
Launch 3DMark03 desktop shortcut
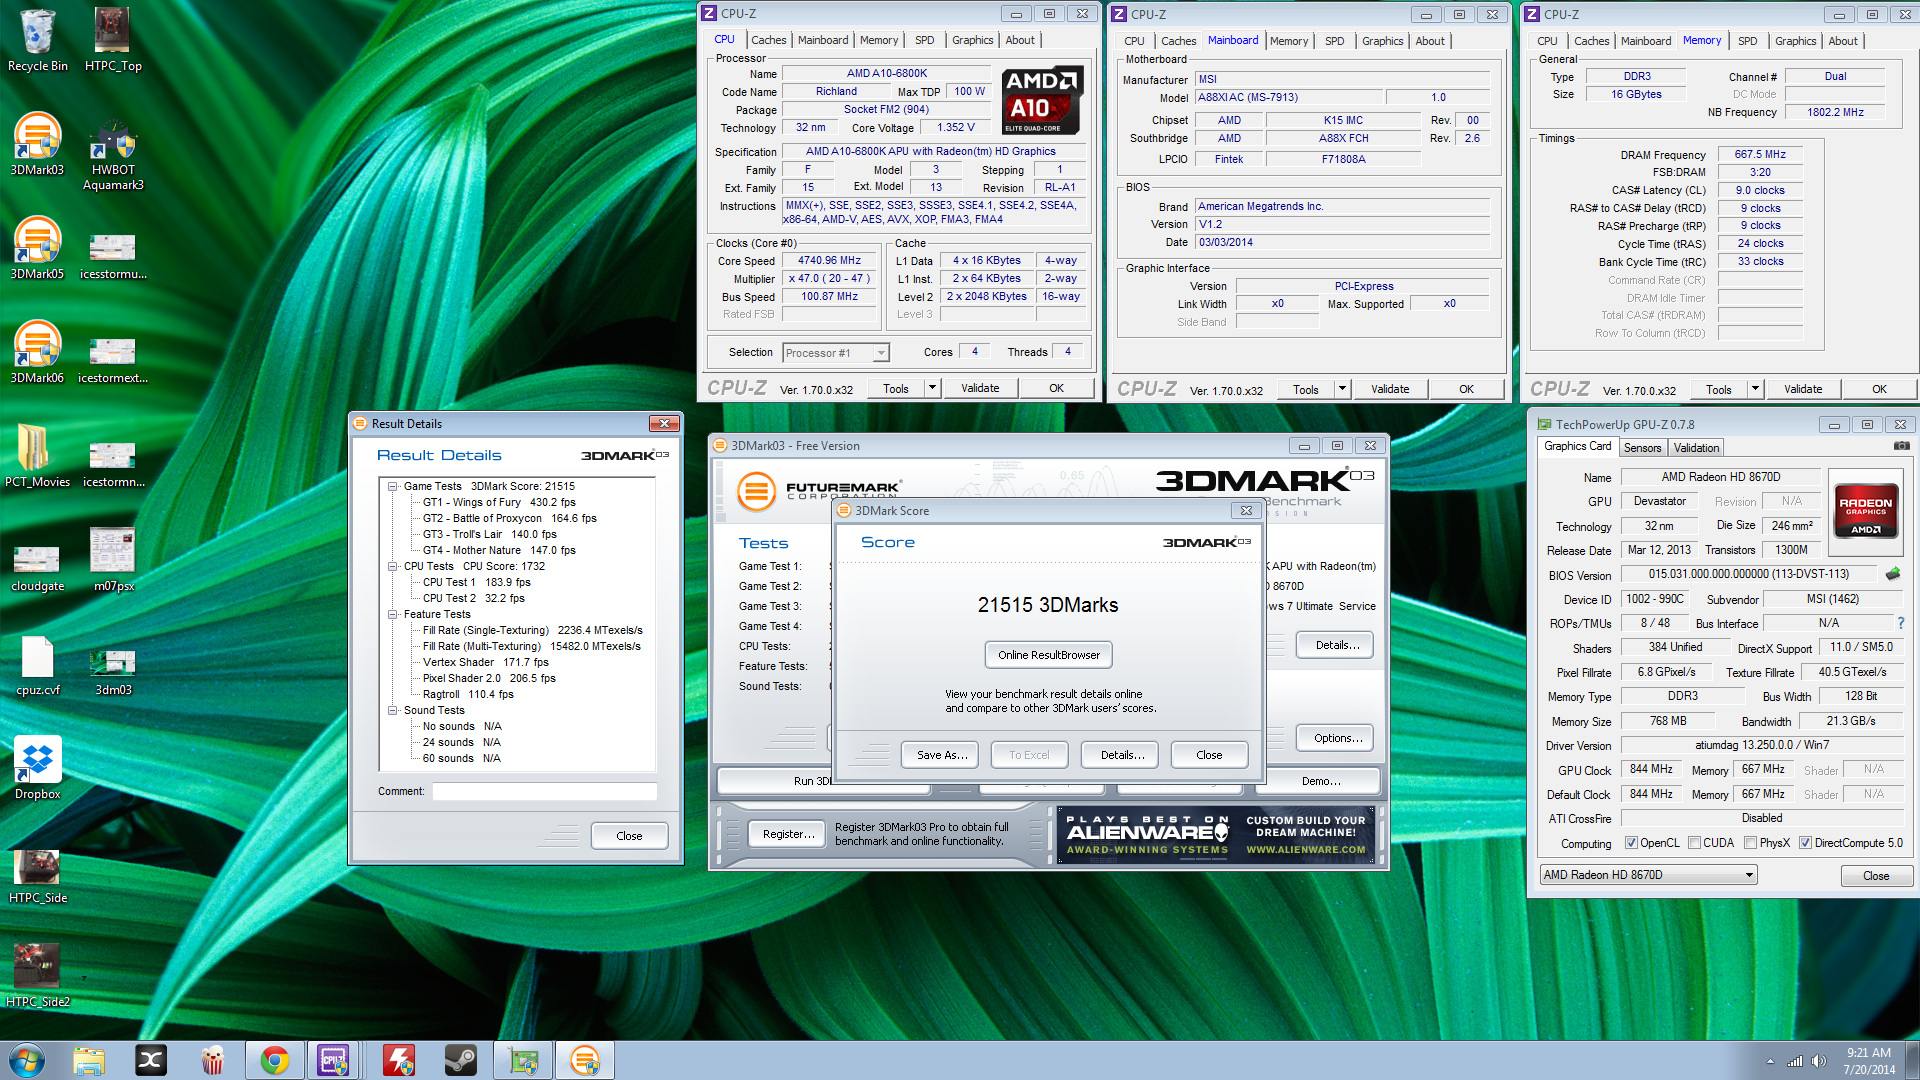coord(37,145)
